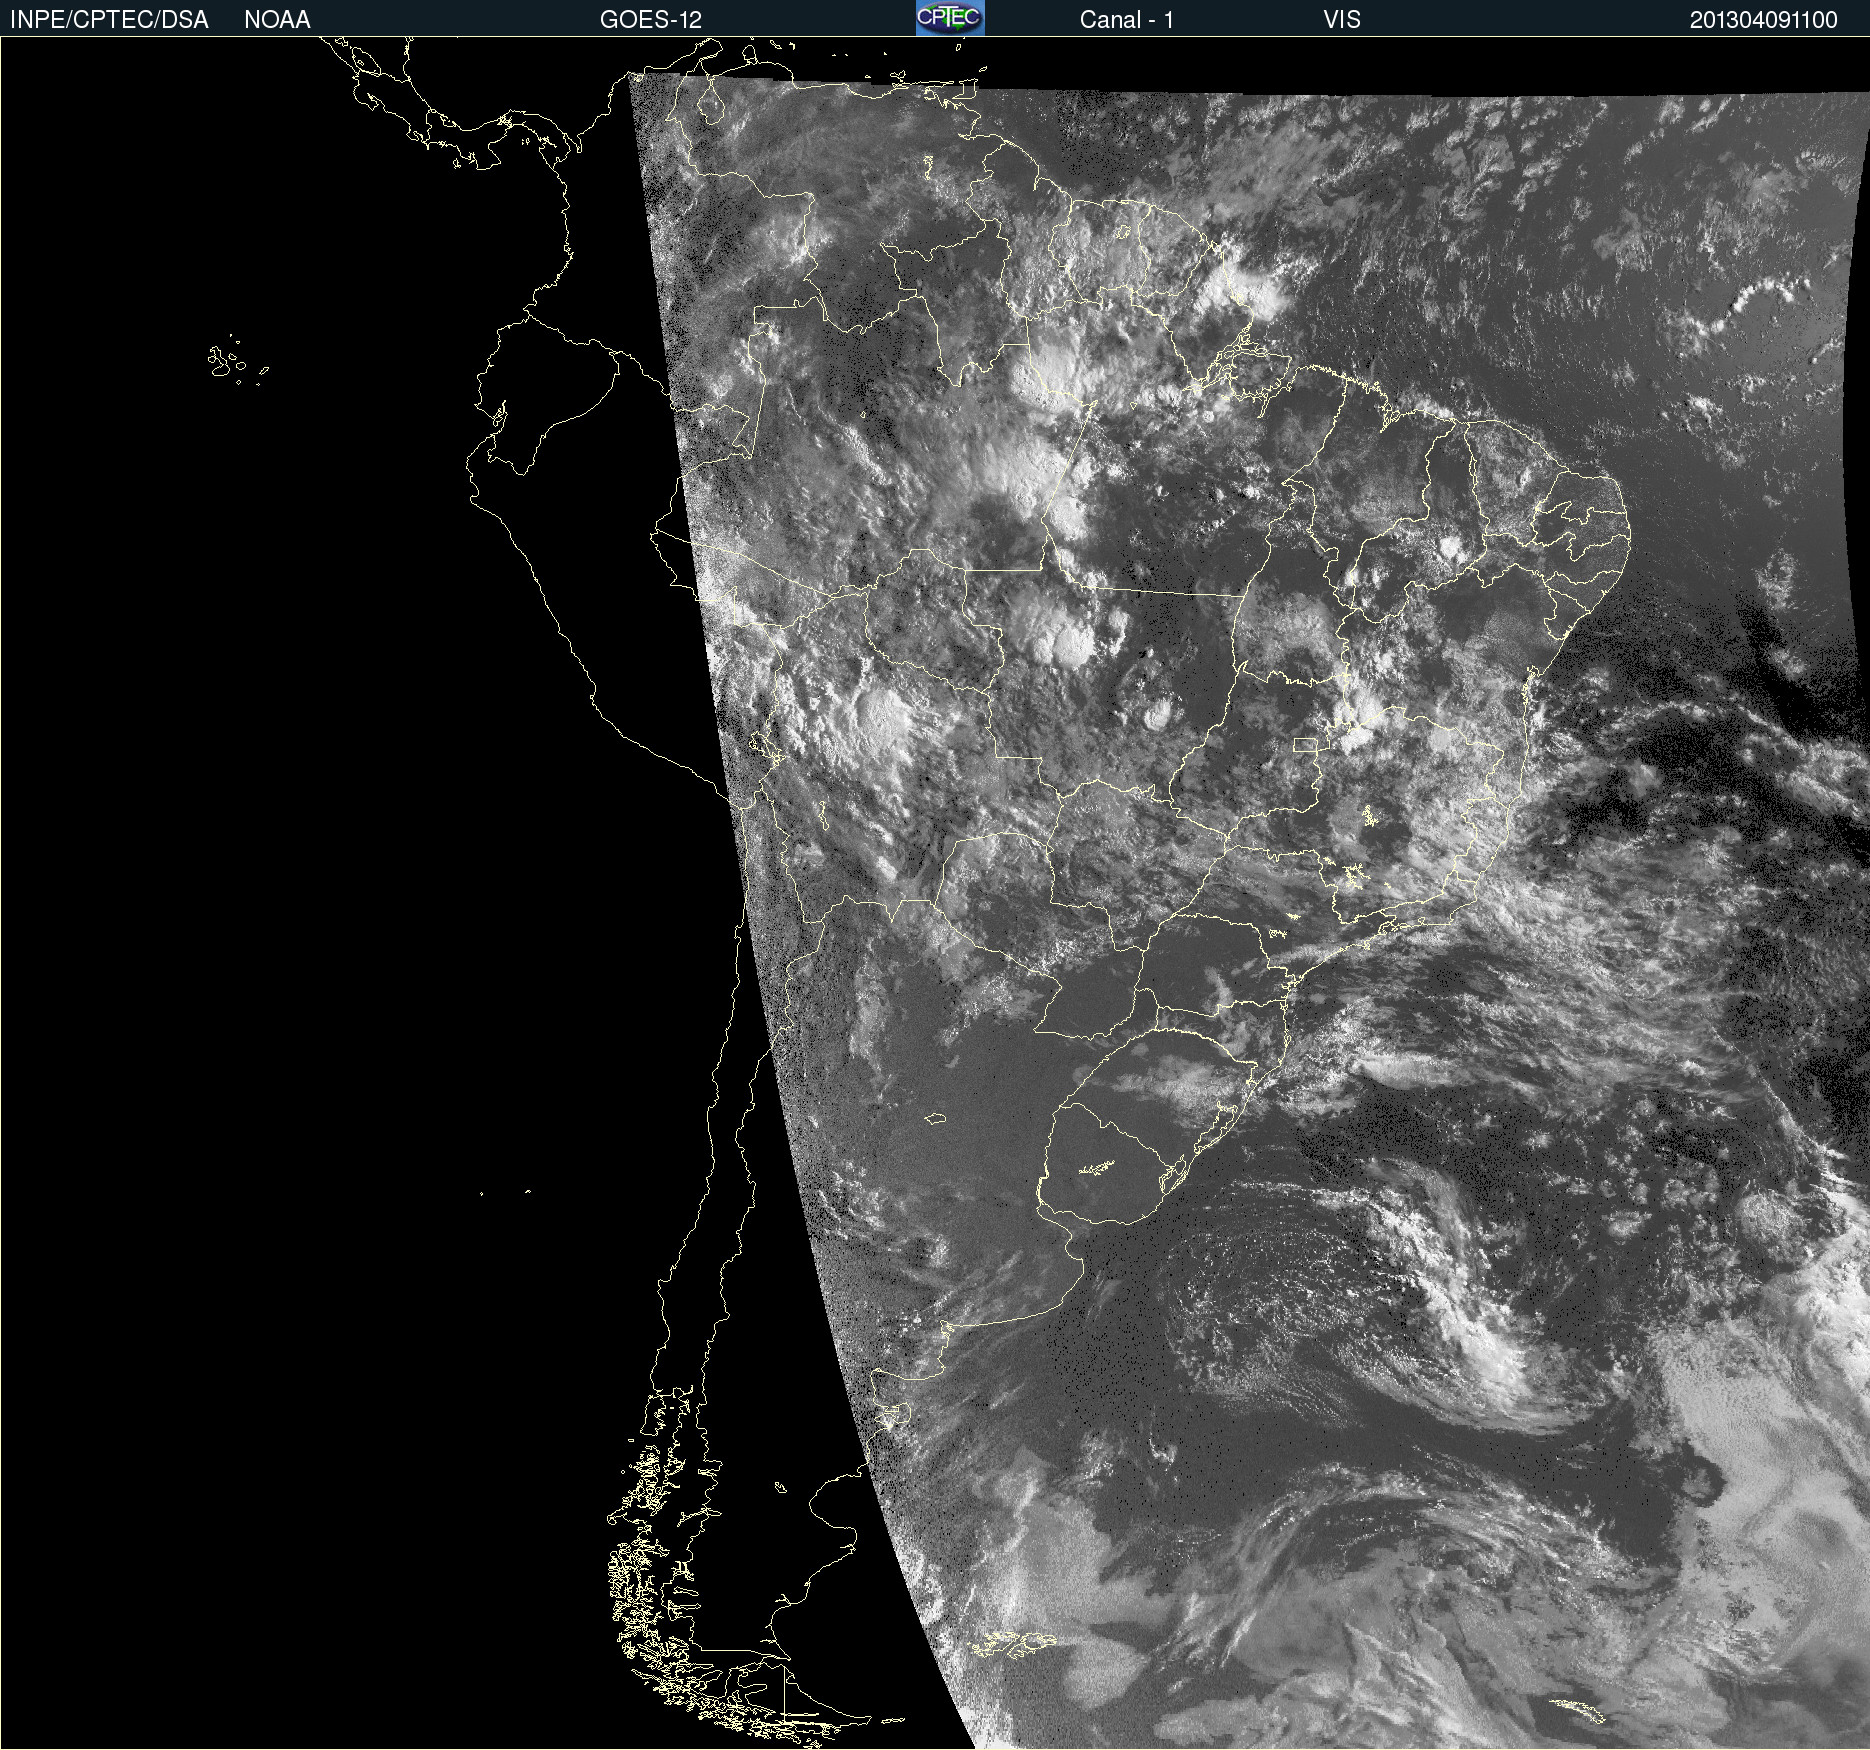Image resolution: width=1870 pixels, height=1750 pixels.
Task: Click the VIS channel type label
Action: (x=1342, y=20)
